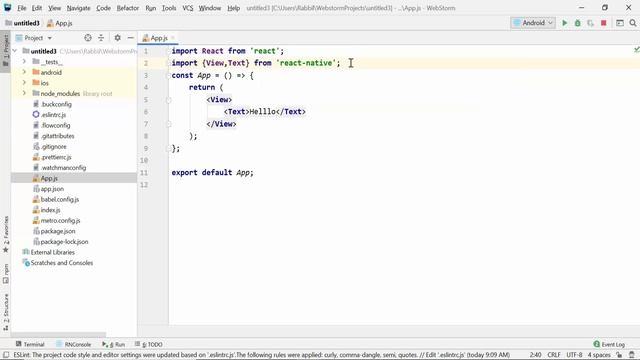This screenshot has width=640, height=360.
Task: Open the Android run configuration dropdown
Action: coord(533,23)
